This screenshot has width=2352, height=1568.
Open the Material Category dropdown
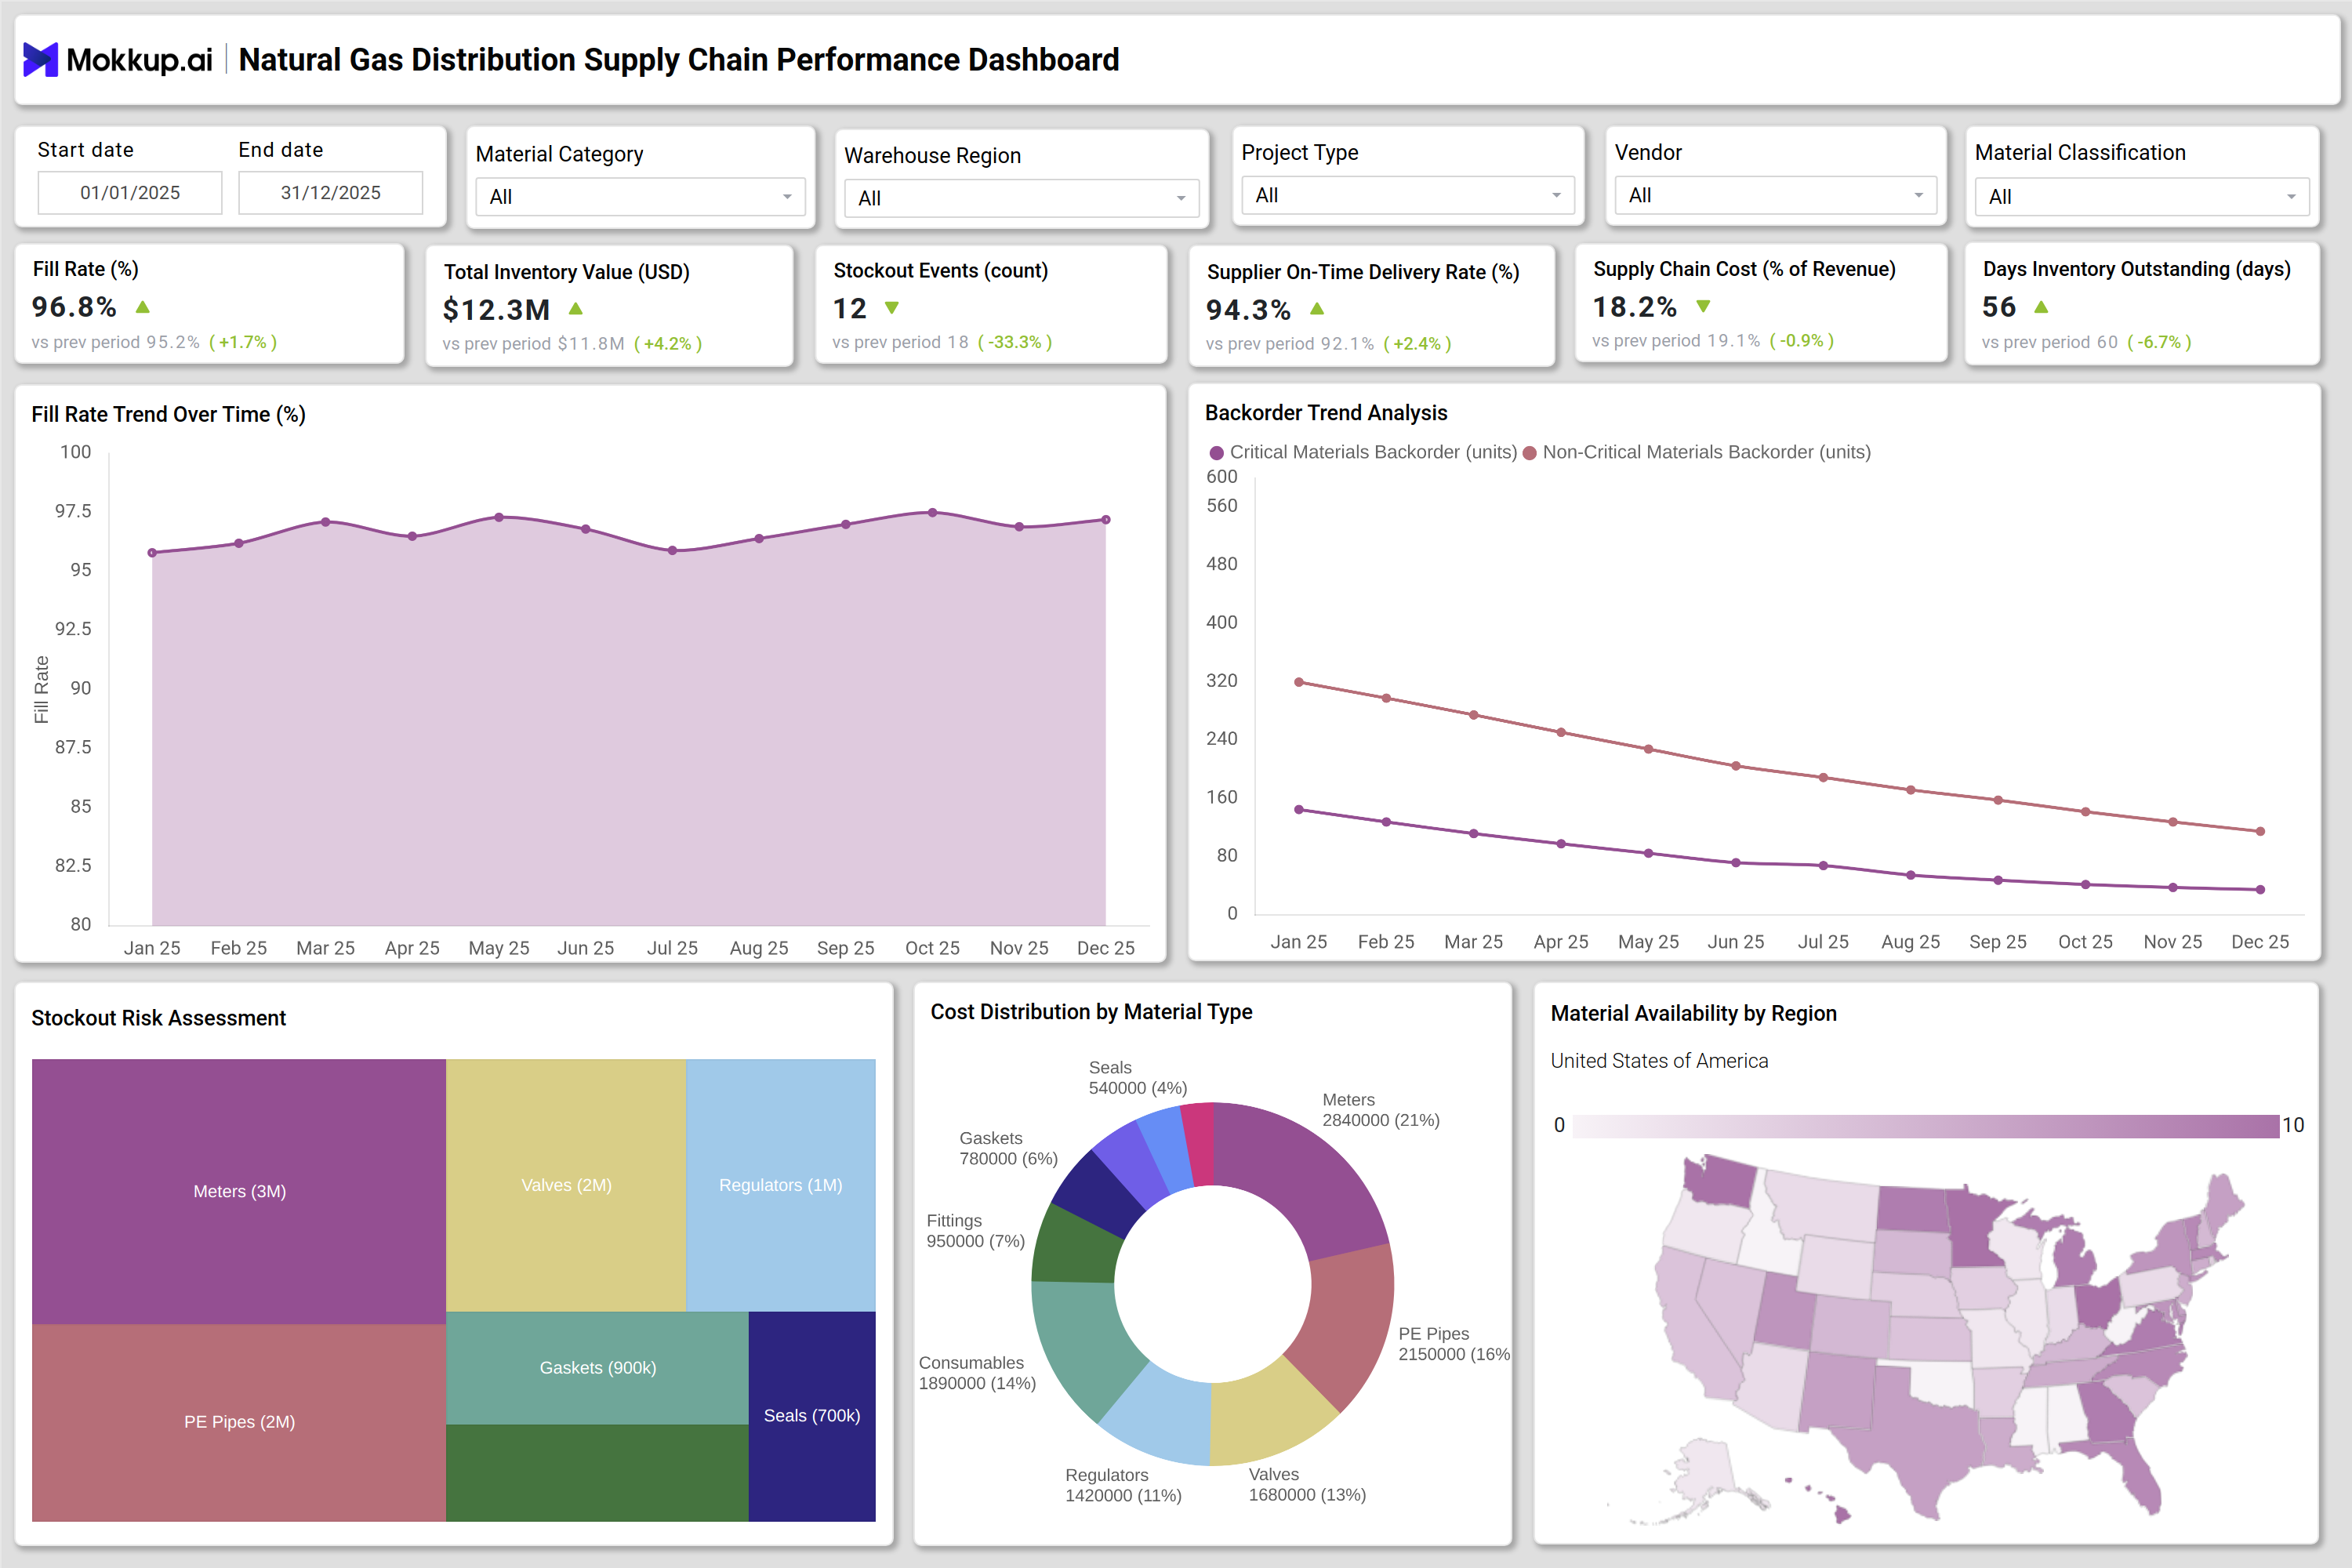(x=640, y=197)
